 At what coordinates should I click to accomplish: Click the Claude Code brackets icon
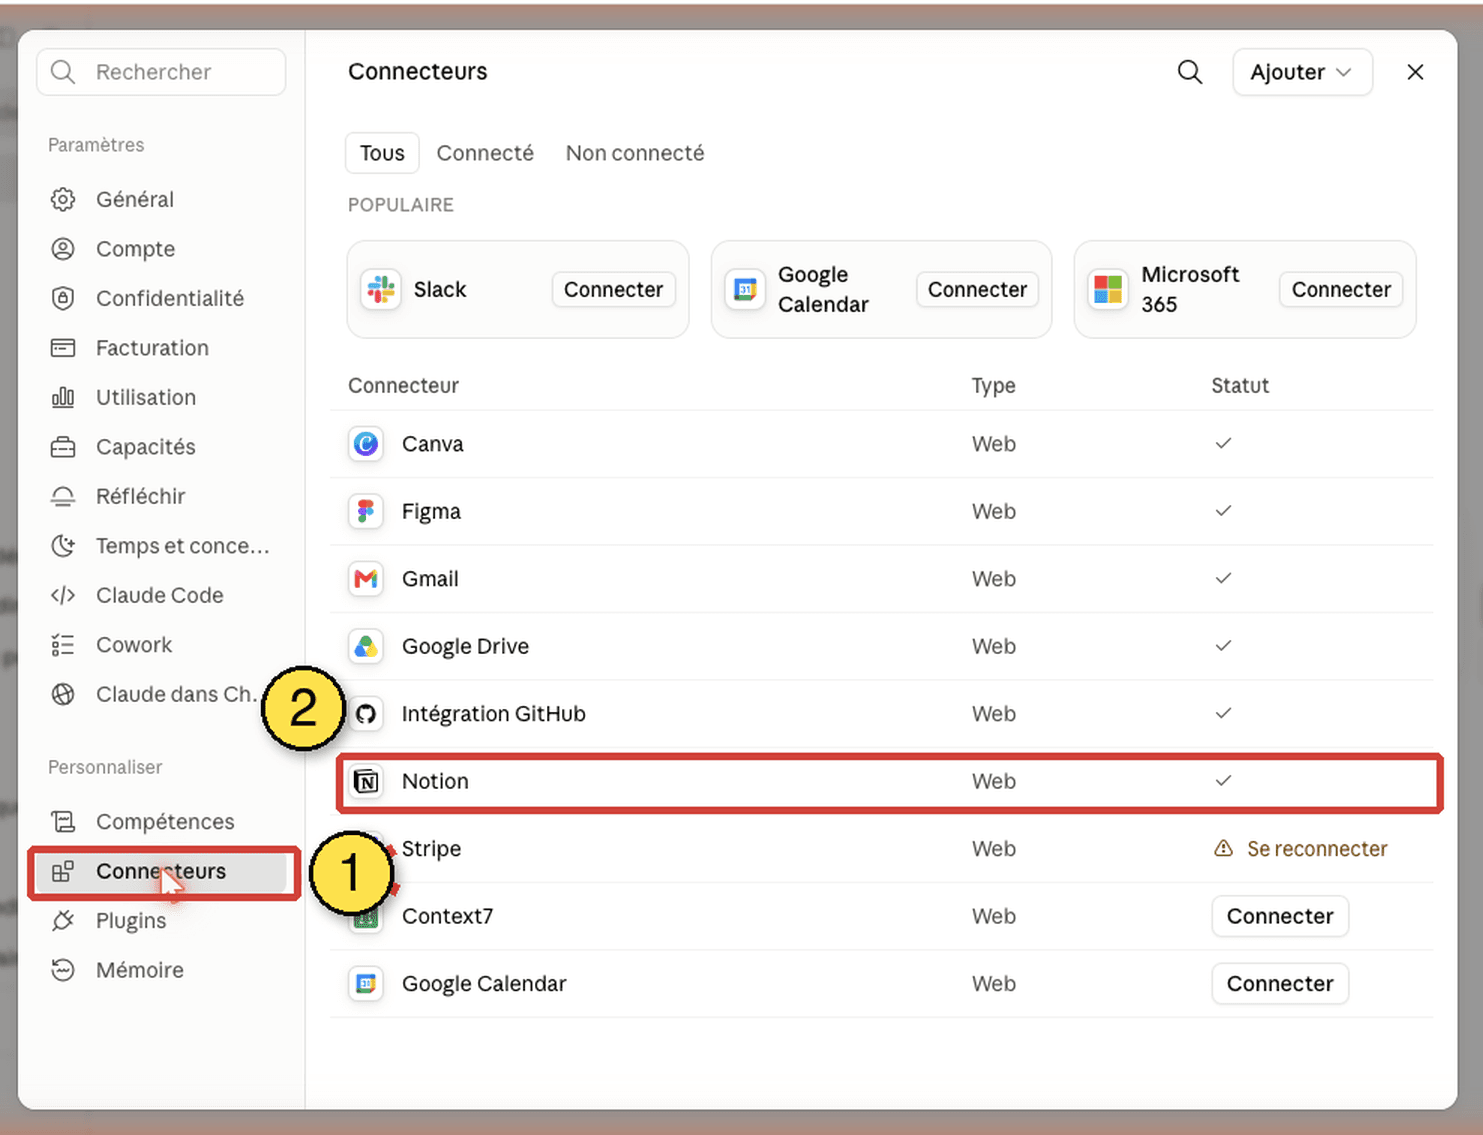pos(63,595)
